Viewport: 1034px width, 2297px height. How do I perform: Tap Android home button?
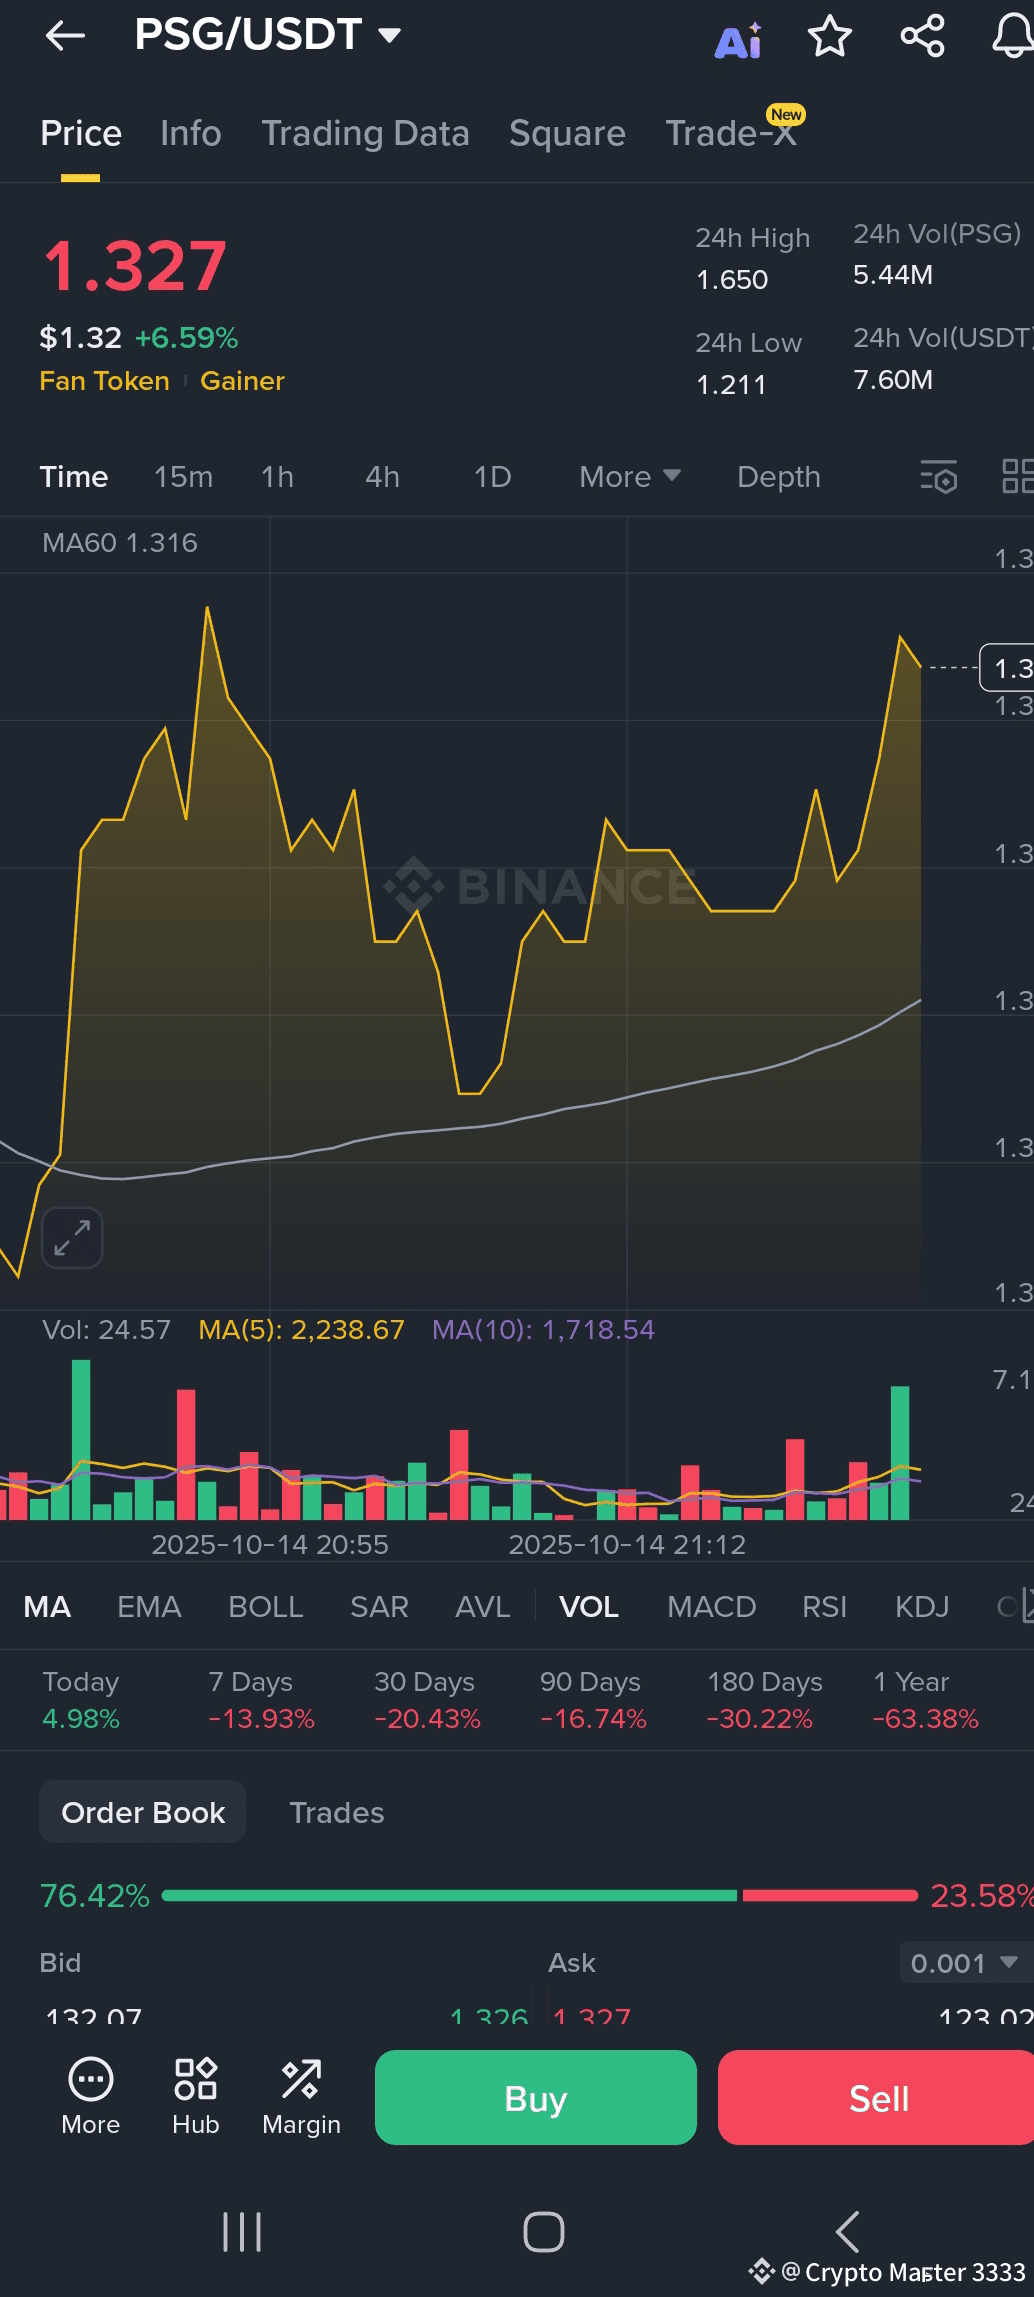click(543, 2232)
